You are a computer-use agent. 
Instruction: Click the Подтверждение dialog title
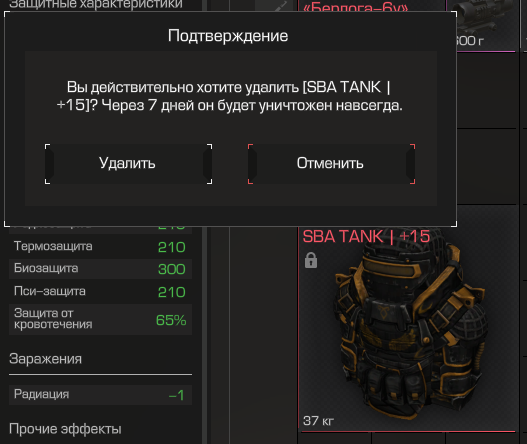(228, 36)
